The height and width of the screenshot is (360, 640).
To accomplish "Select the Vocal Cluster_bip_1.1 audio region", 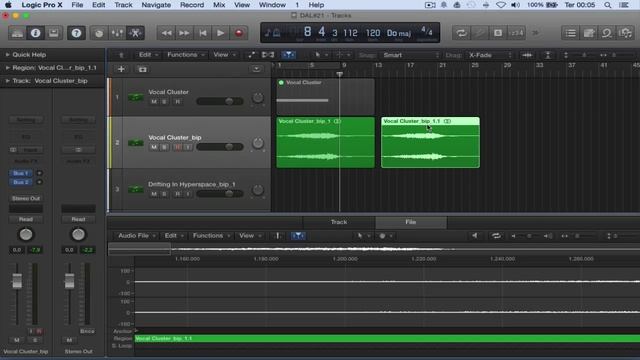I will click(x=430, y=142).
